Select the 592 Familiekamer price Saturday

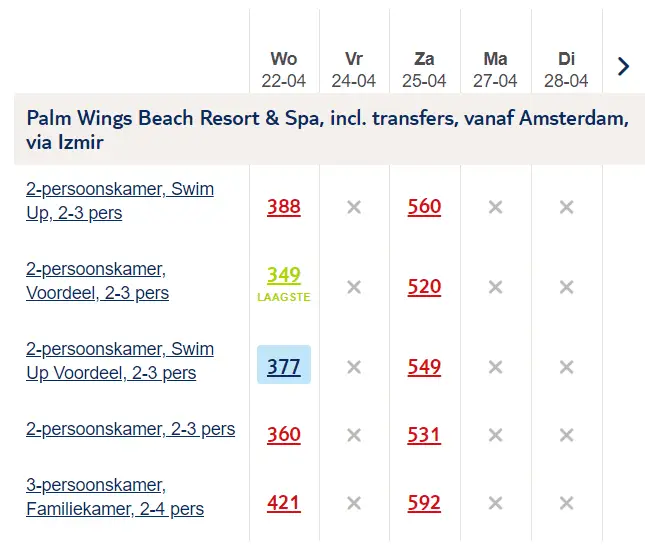pos(424,503)
